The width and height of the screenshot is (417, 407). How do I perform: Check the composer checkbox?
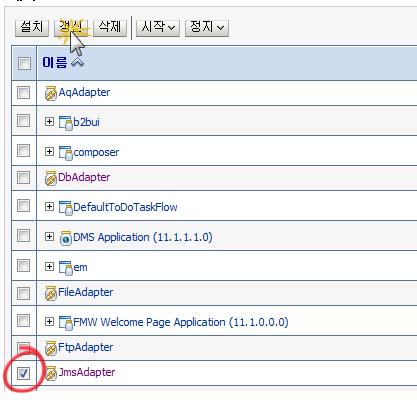coord(24,151)
